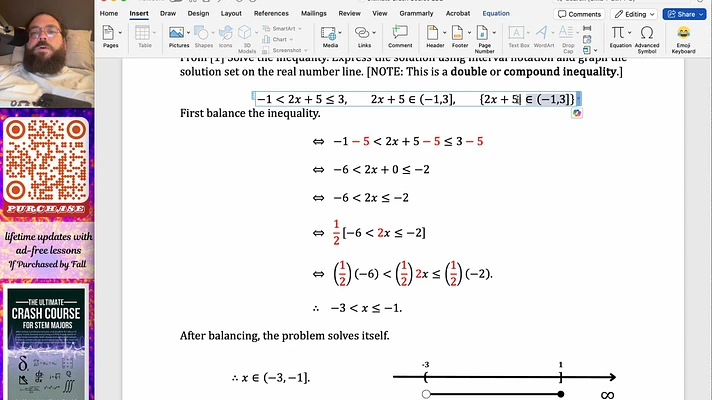
Task: Insert a Chart
Action: pos(277,40)
